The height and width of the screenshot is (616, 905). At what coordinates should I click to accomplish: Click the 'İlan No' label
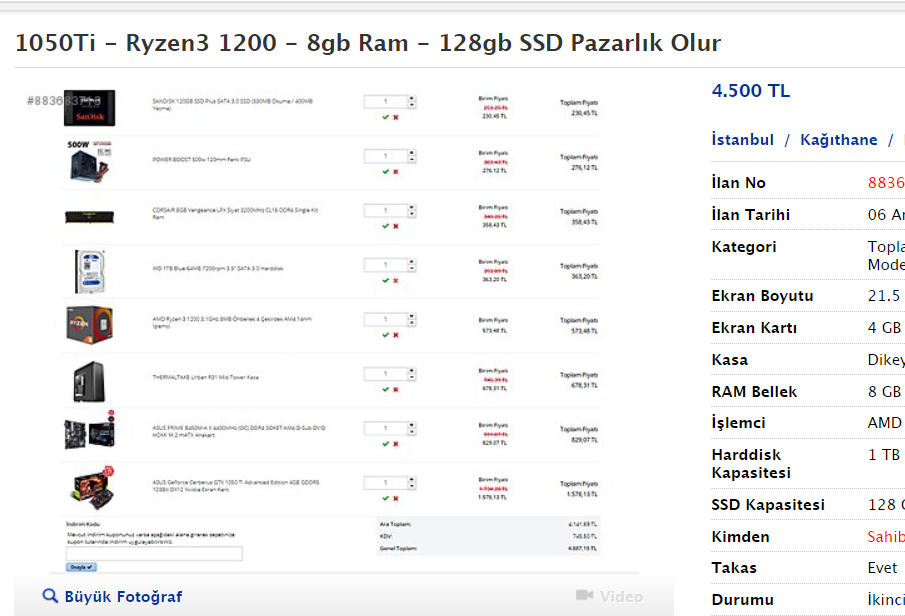(738, 182)
